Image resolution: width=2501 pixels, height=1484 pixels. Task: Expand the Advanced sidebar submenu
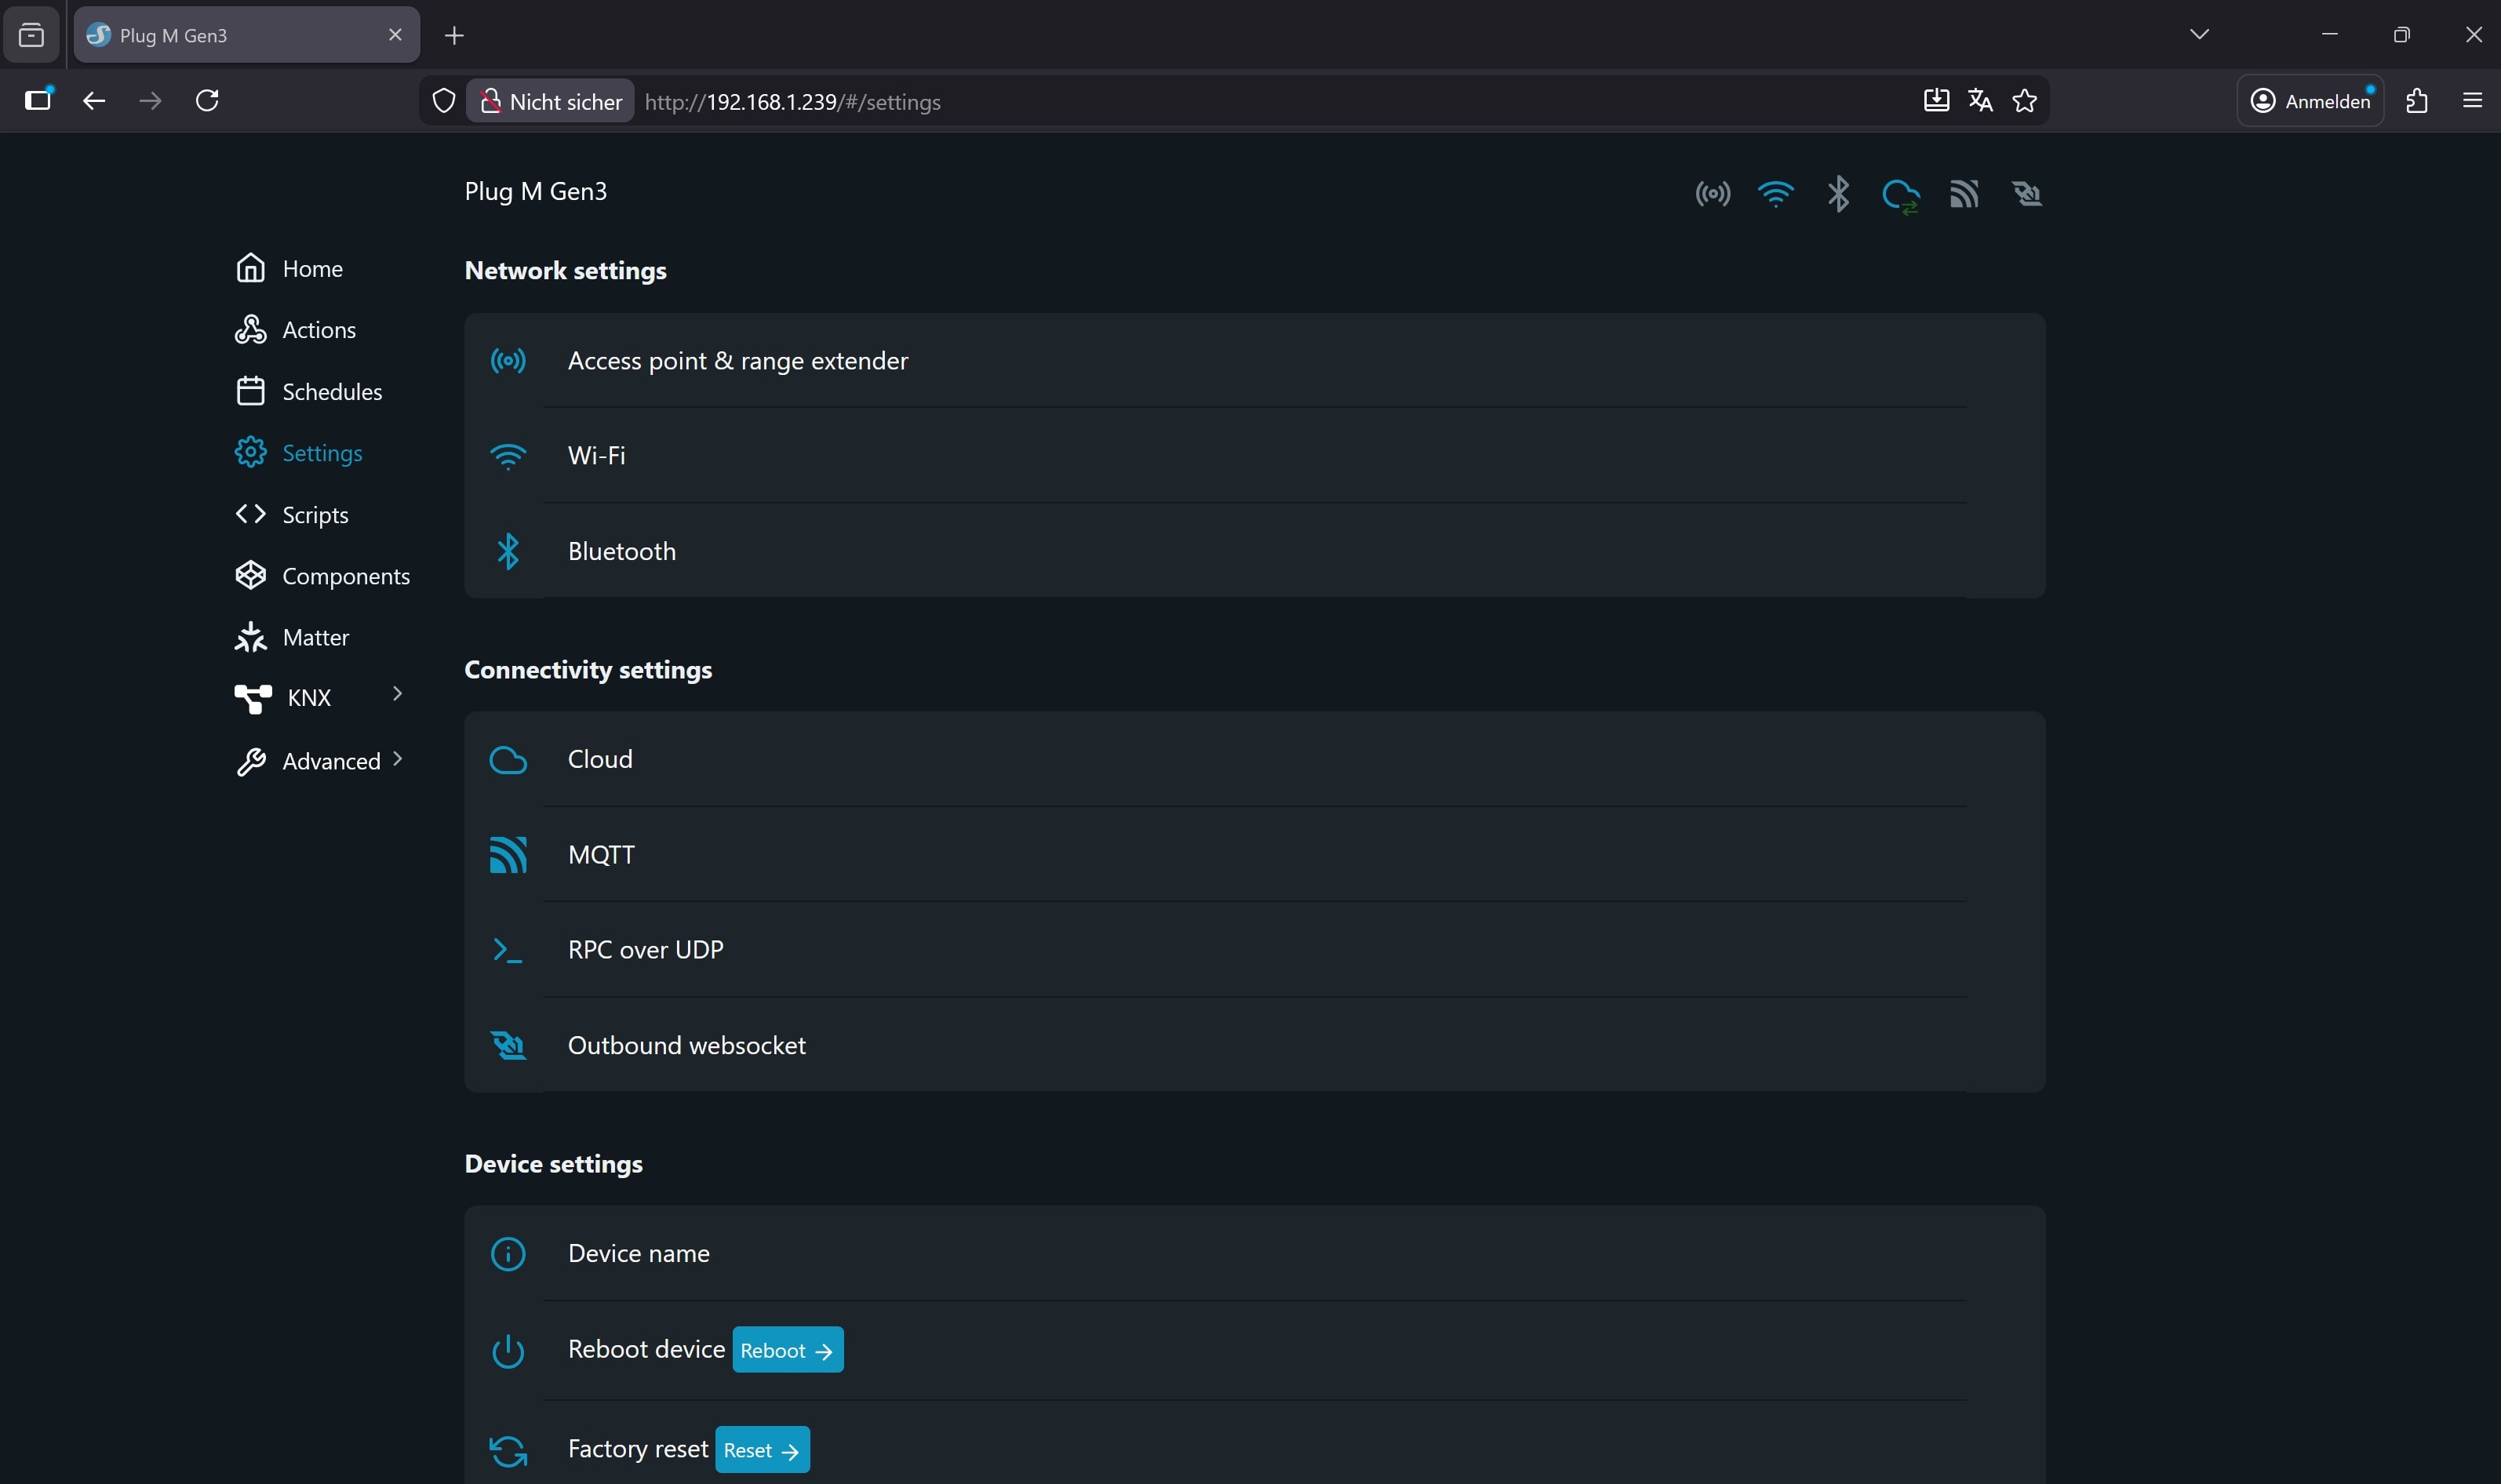point(397,759)
